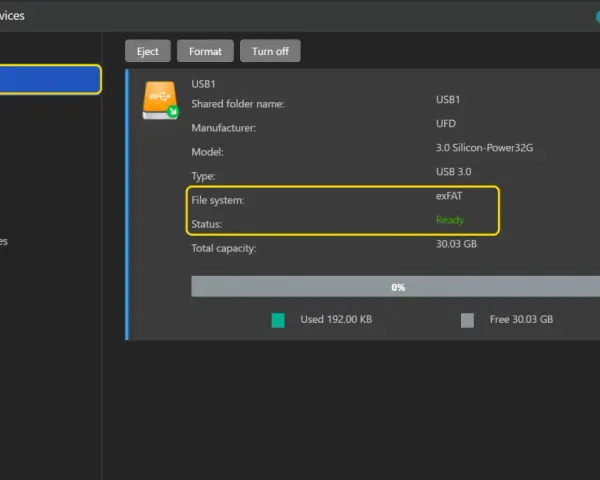600x480 pixels.
Task: Click the green Ready status value
Action: pos(450,220)
